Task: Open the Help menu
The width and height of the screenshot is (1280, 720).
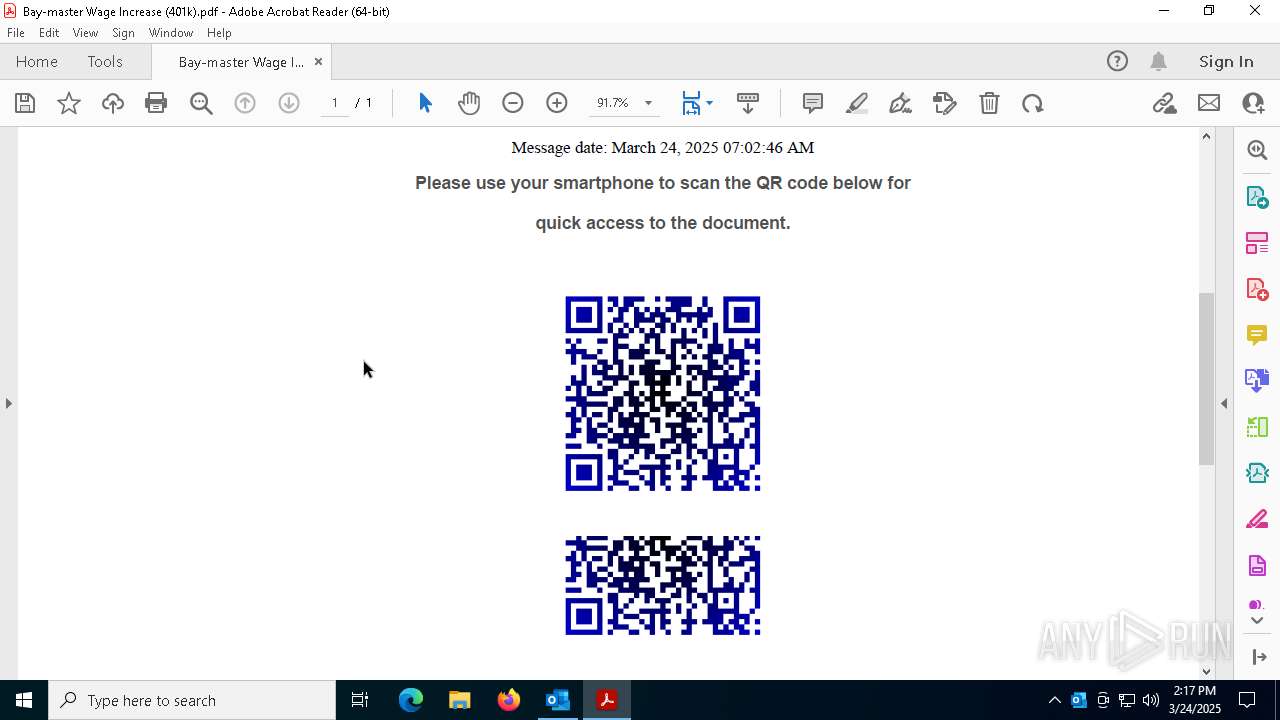Action: 219,33
